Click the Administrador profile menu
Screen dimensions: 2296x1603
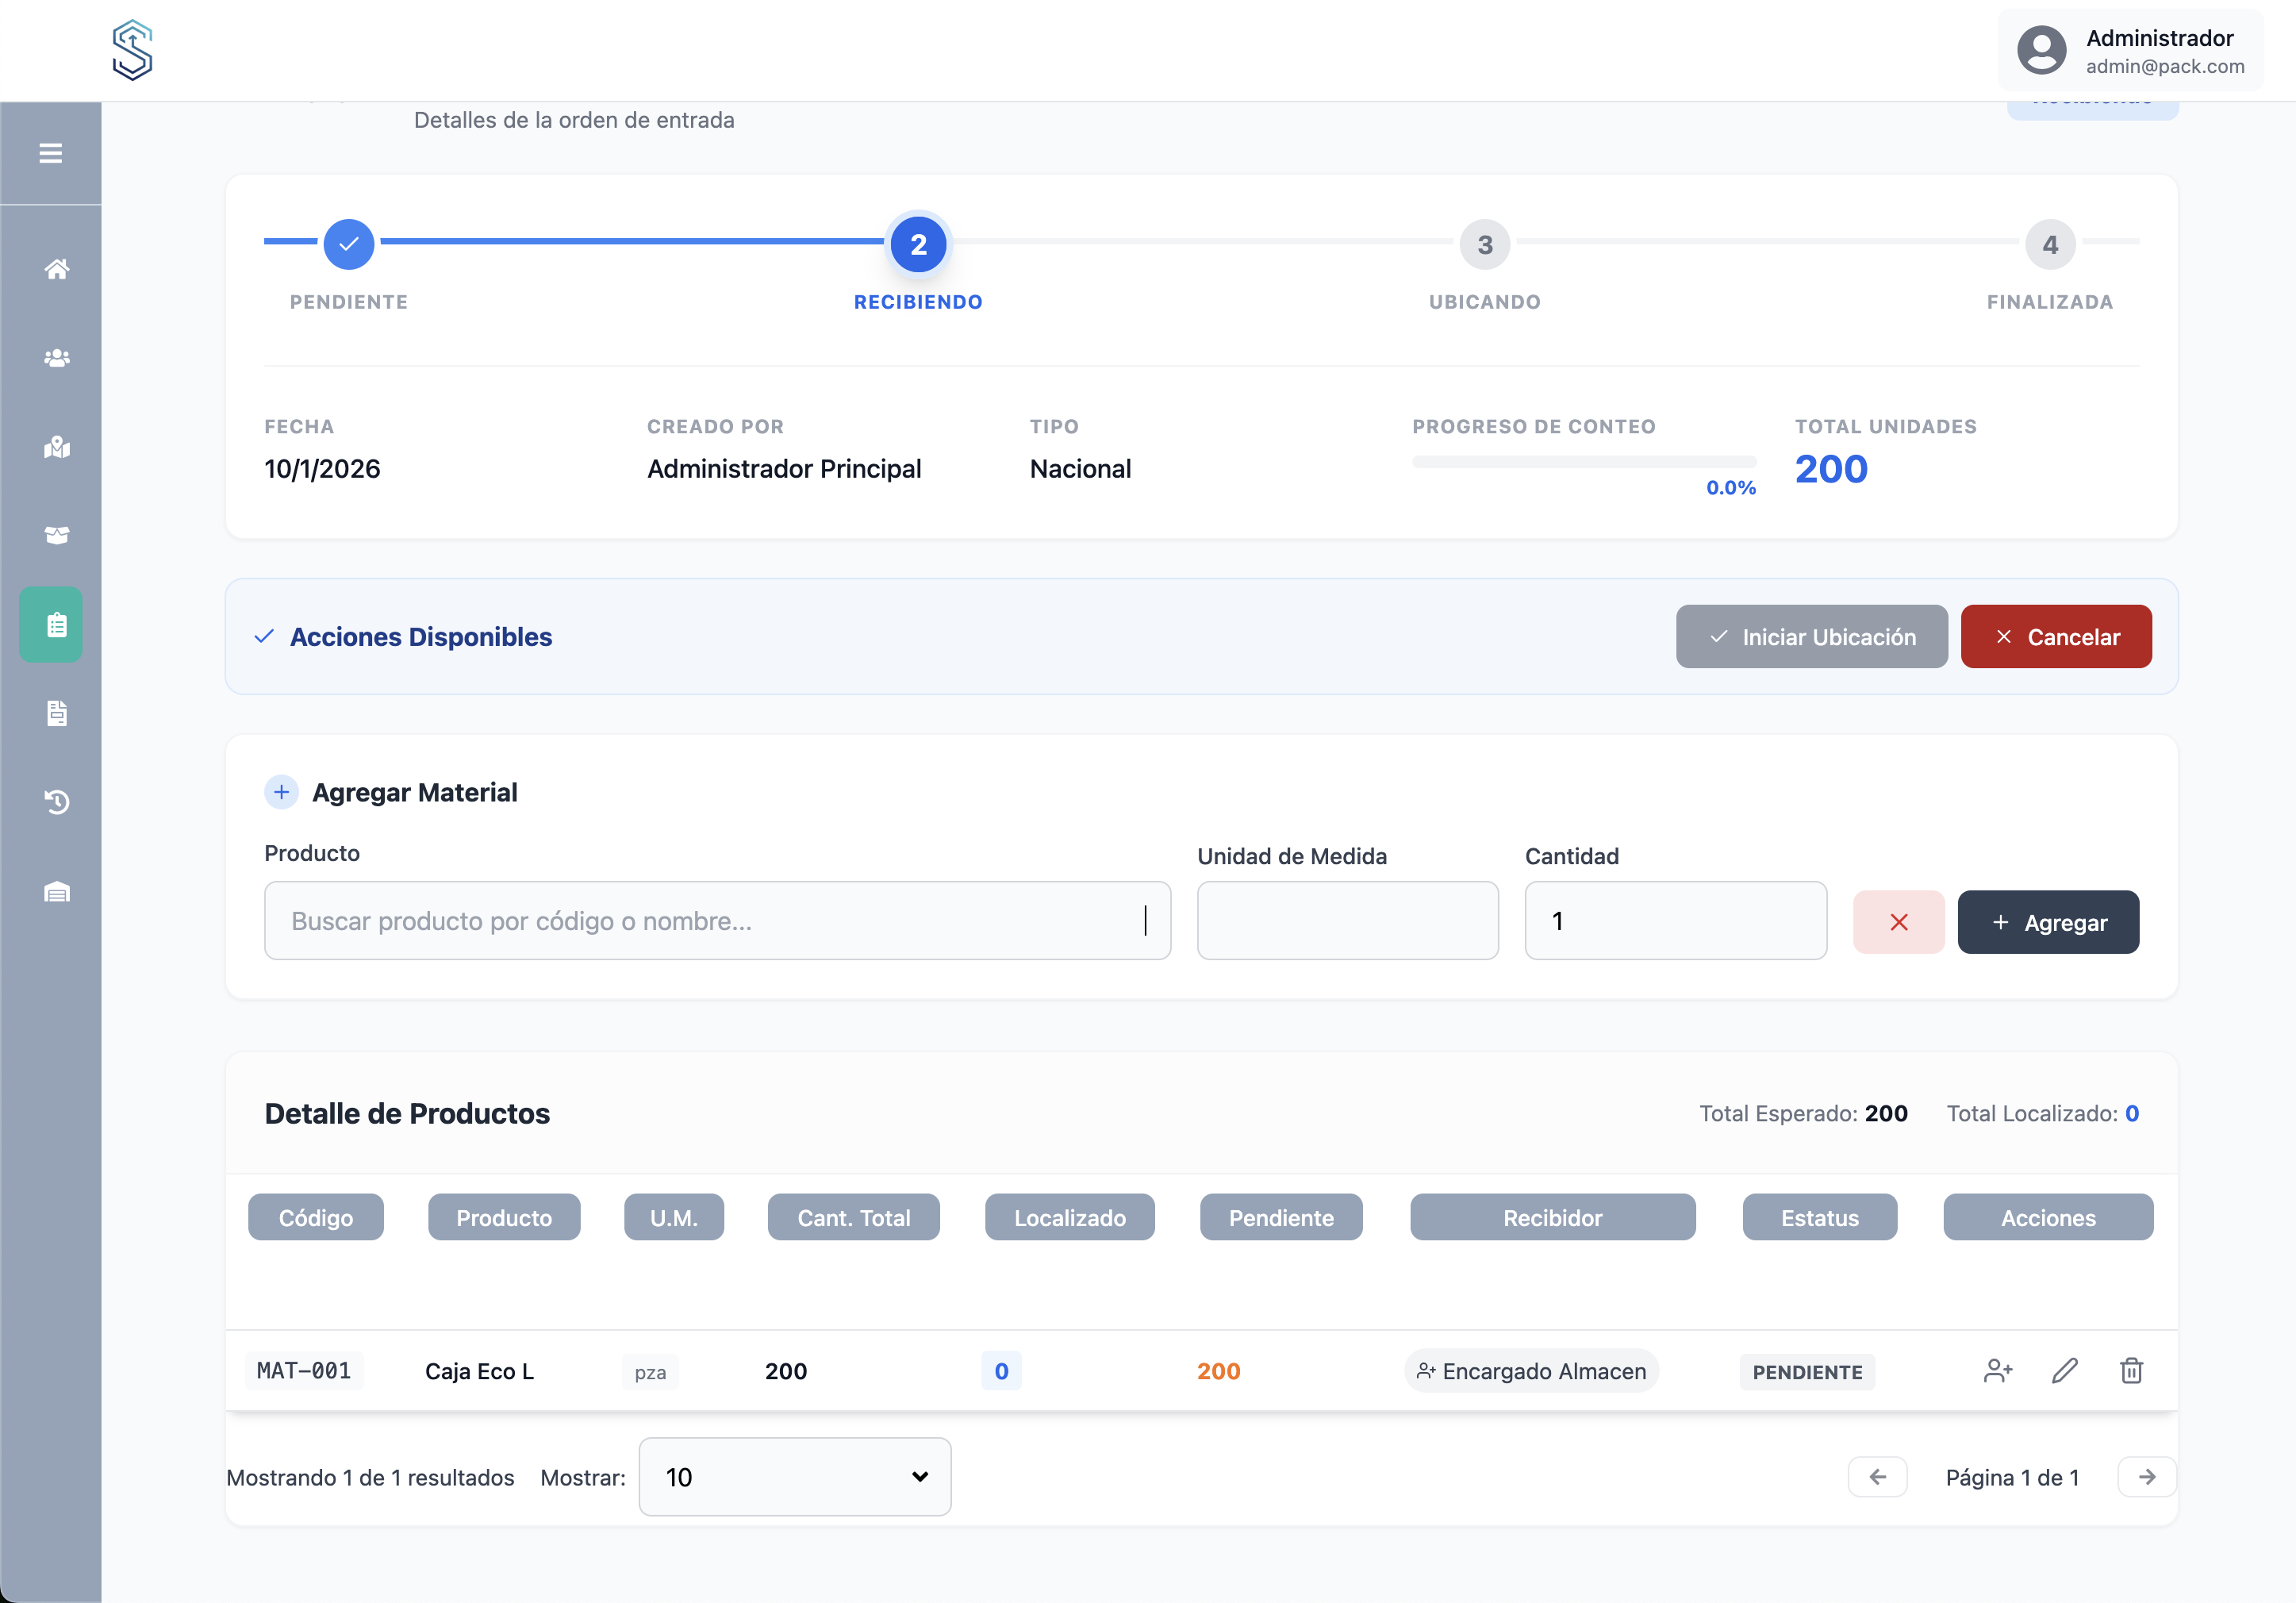click(x=2130, y=51)
